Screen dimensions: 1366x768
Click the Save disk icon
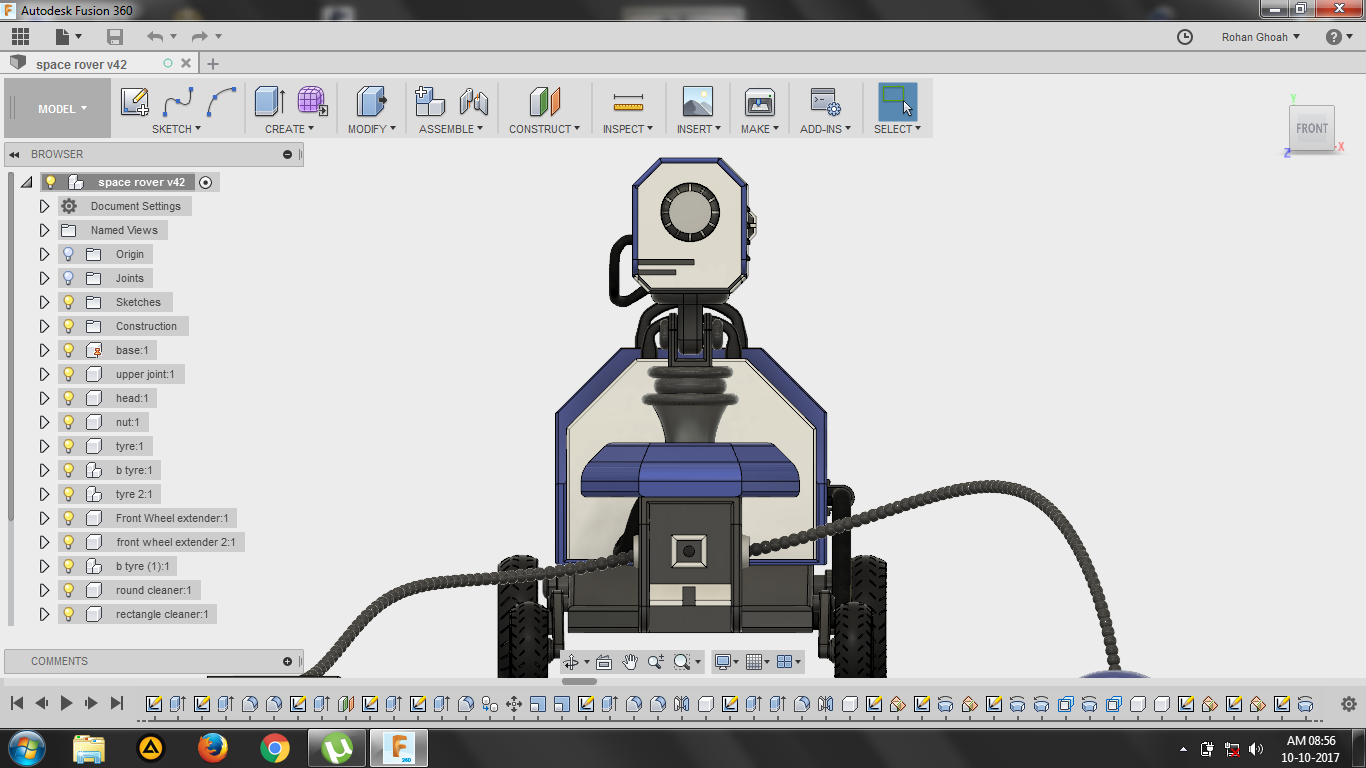coord(115,37)
